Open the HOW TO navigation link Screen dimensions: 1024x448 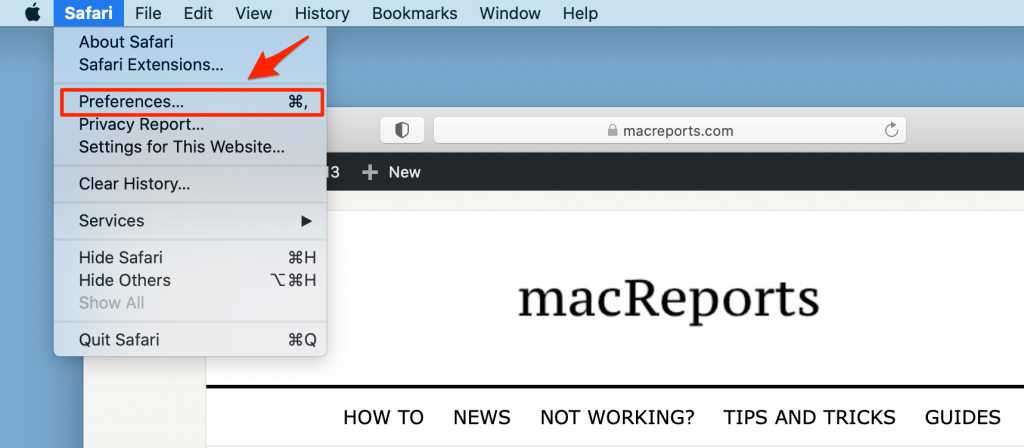(x=383, y=417)
